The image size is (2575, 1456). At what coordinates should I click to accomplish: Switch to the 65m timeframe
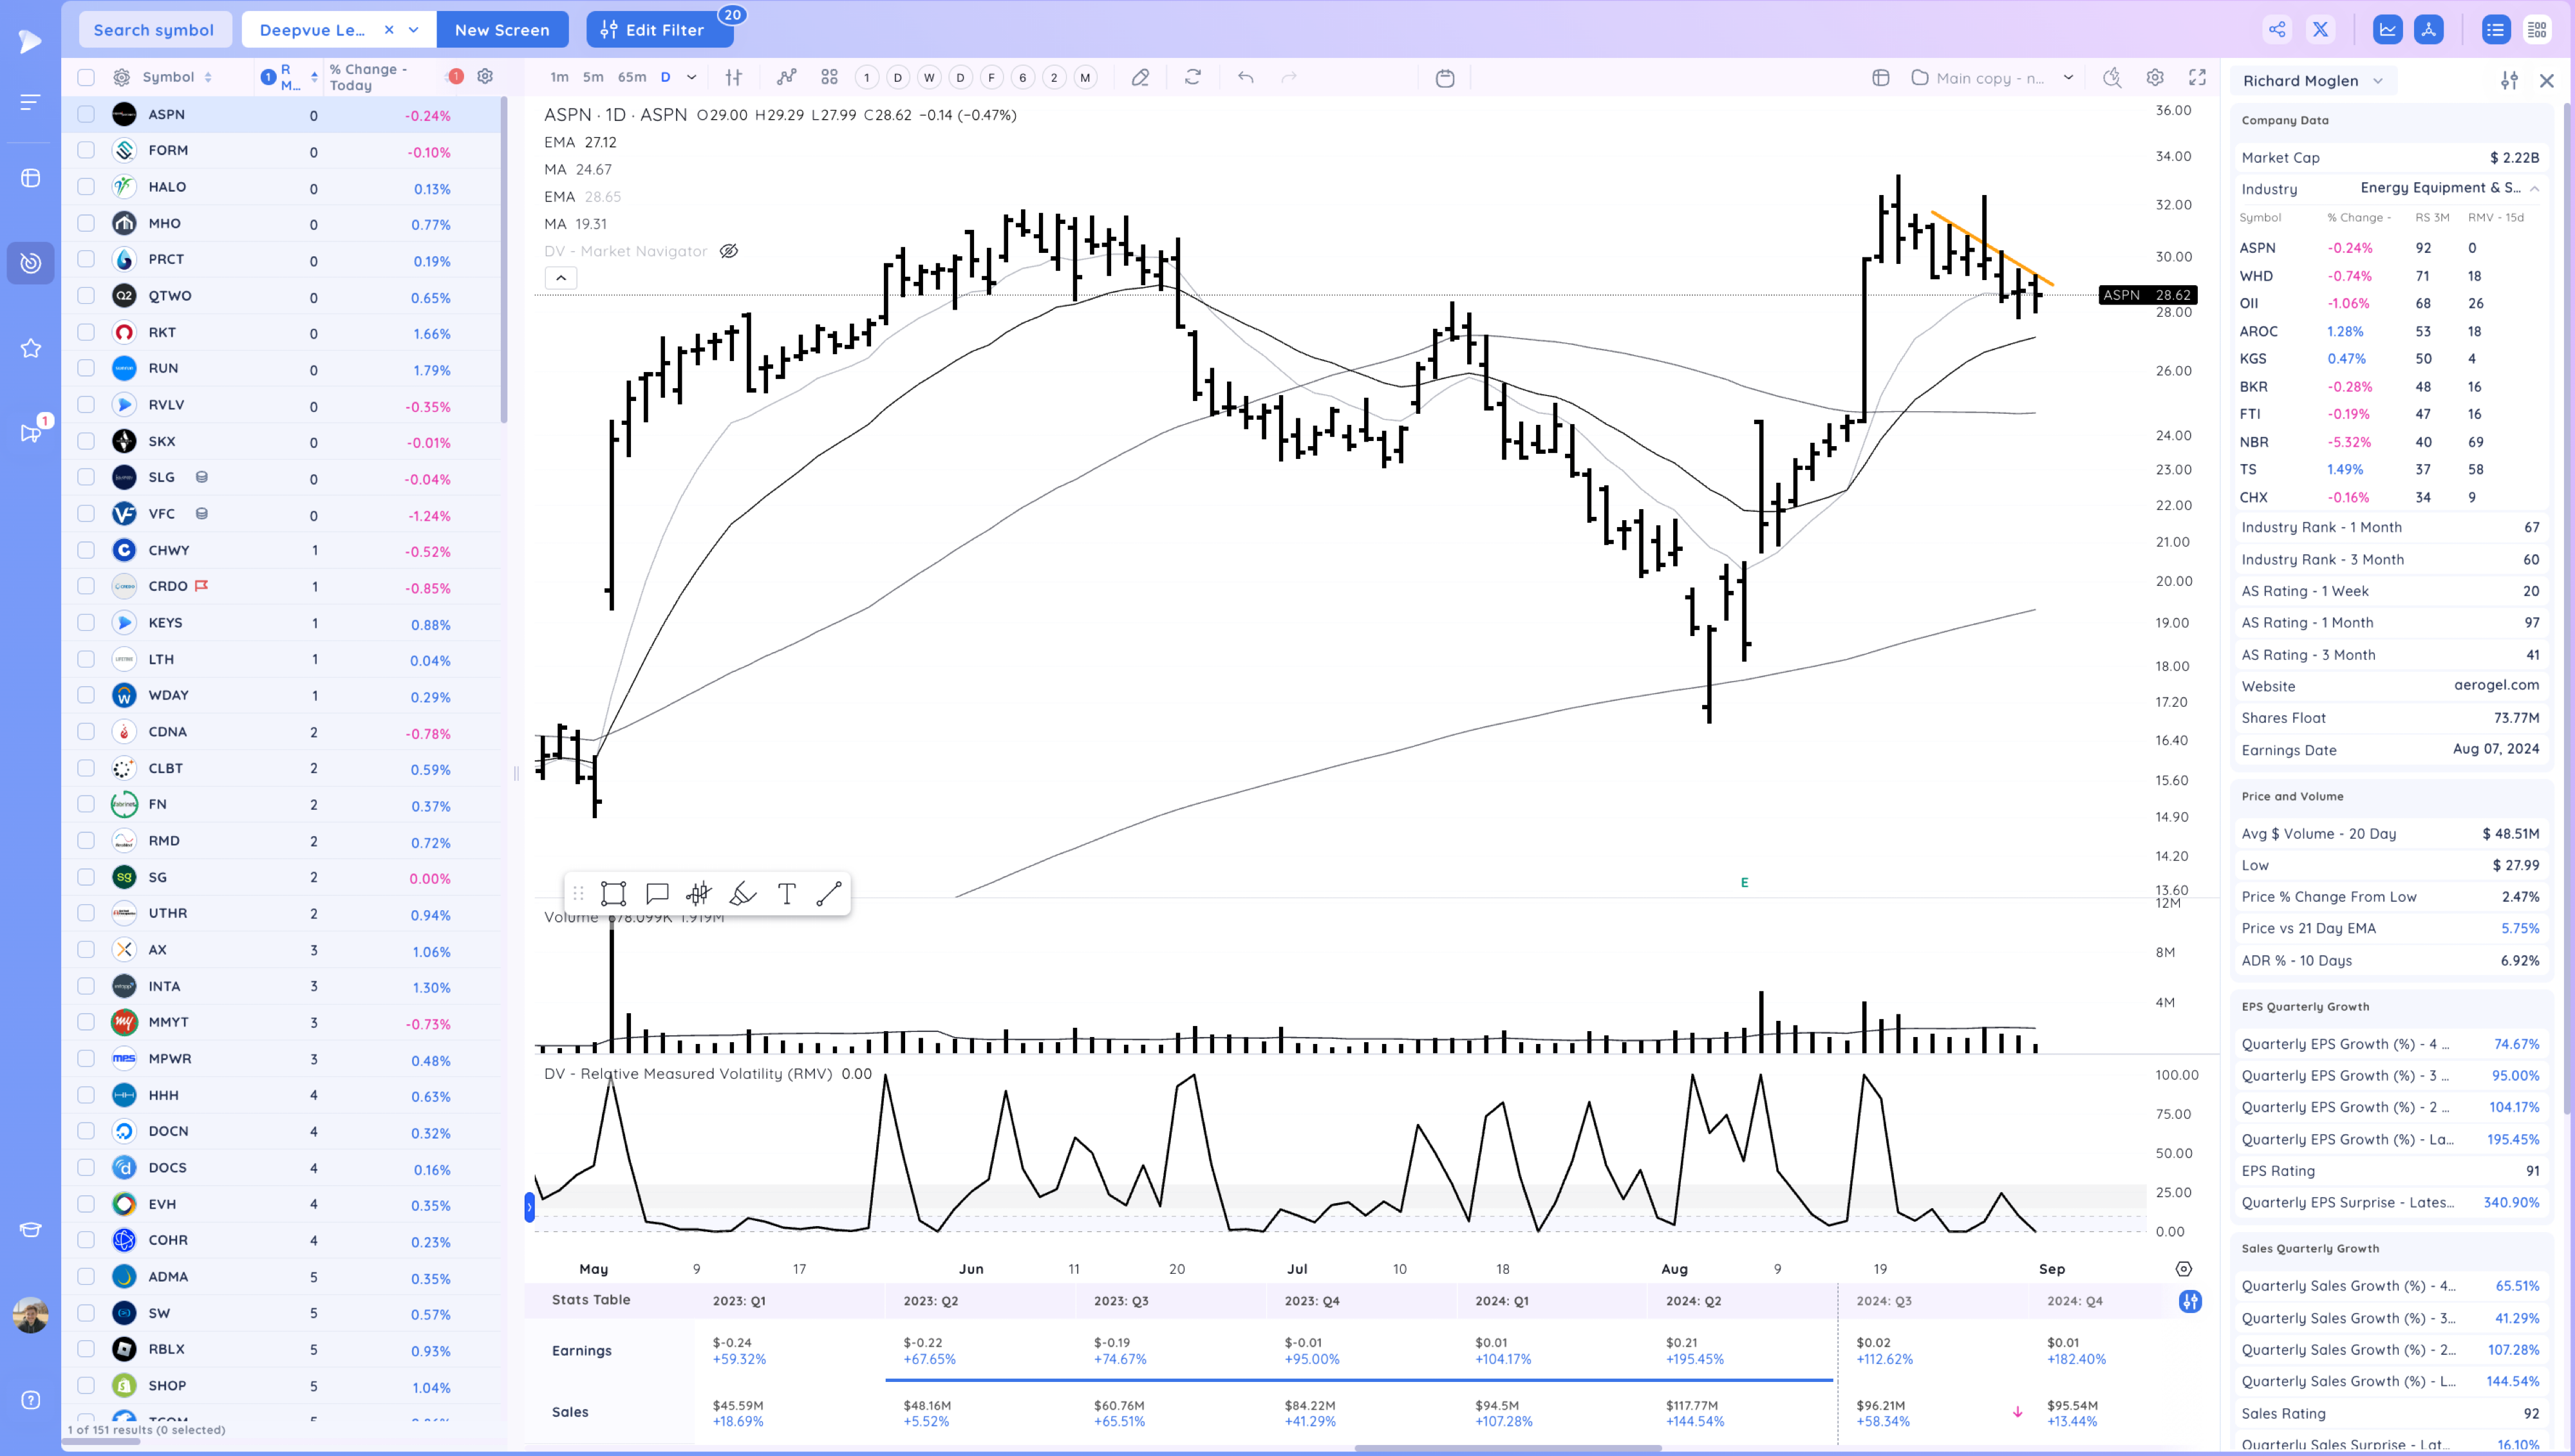[632, 77]
